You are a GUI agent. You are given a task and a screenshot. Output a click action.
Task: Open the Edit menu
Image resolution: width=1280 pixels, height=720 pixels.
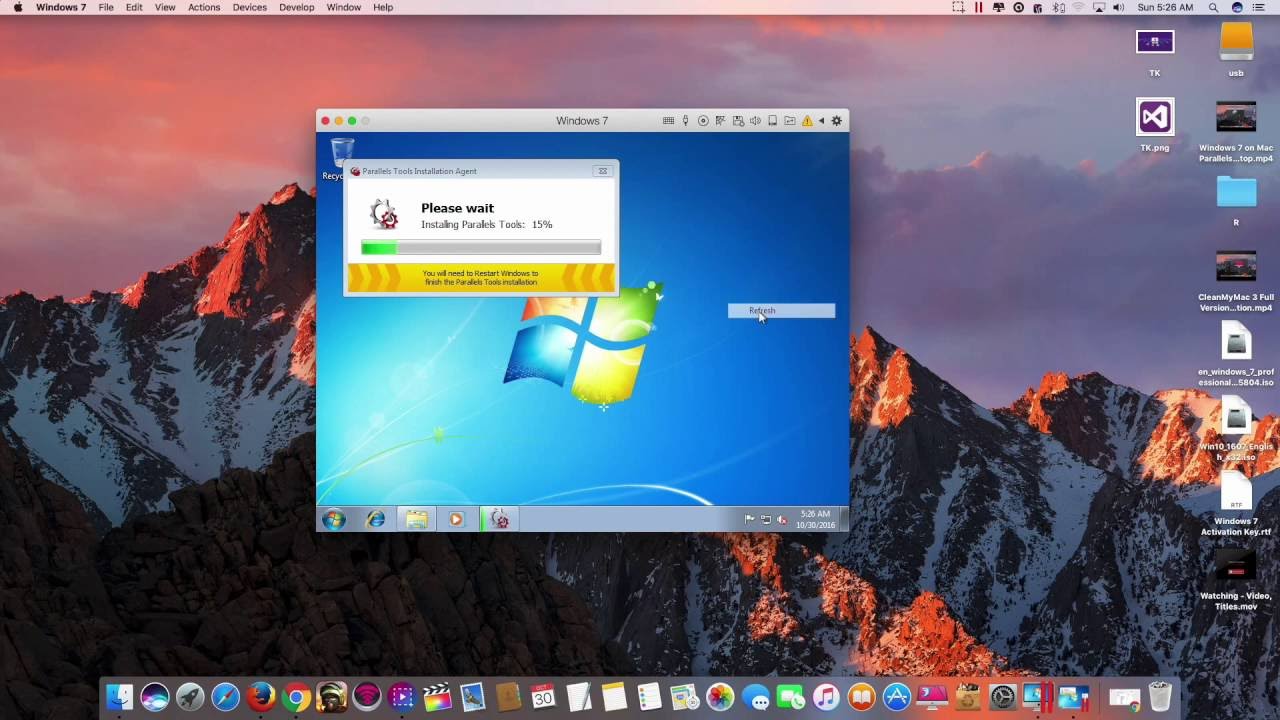[x=134, y=7]
